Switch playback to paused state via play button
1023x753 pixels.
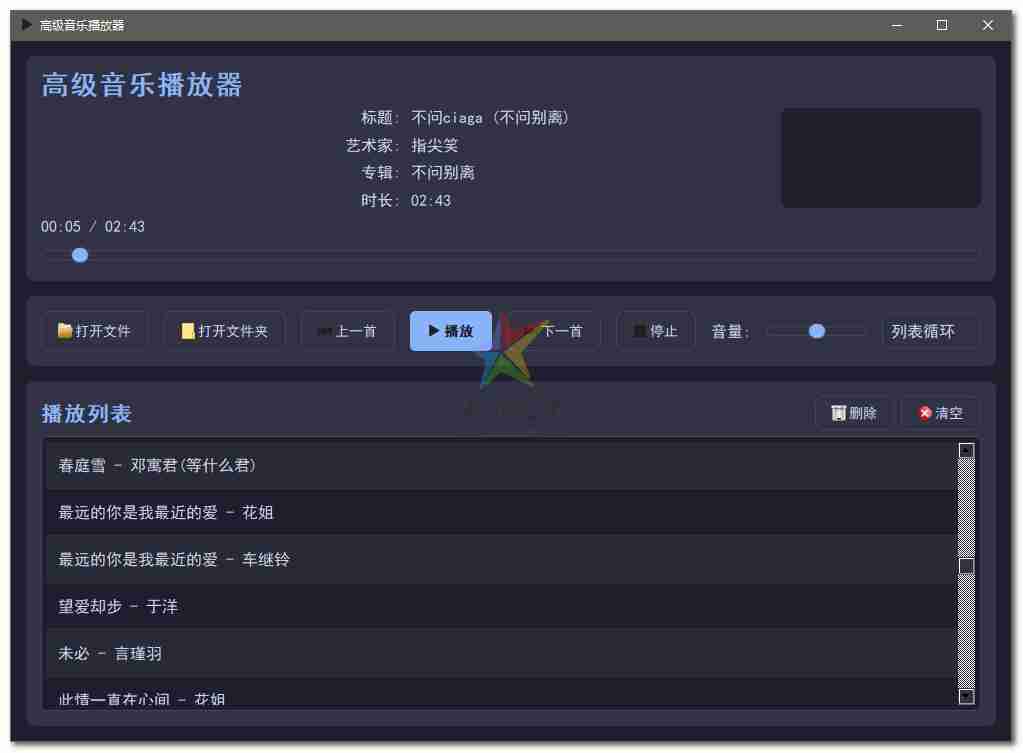click(x=450, y=331)
